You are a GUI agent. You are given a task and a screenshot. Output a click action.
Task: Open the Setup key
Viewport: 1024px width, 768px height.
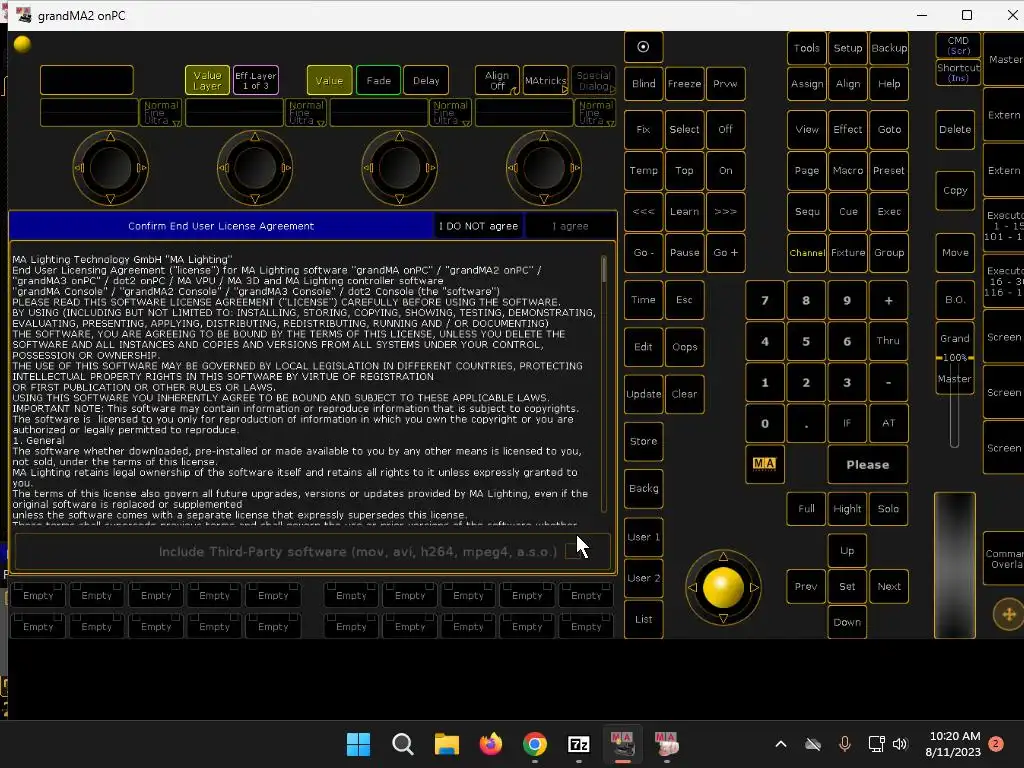click(x=848, y=48)
